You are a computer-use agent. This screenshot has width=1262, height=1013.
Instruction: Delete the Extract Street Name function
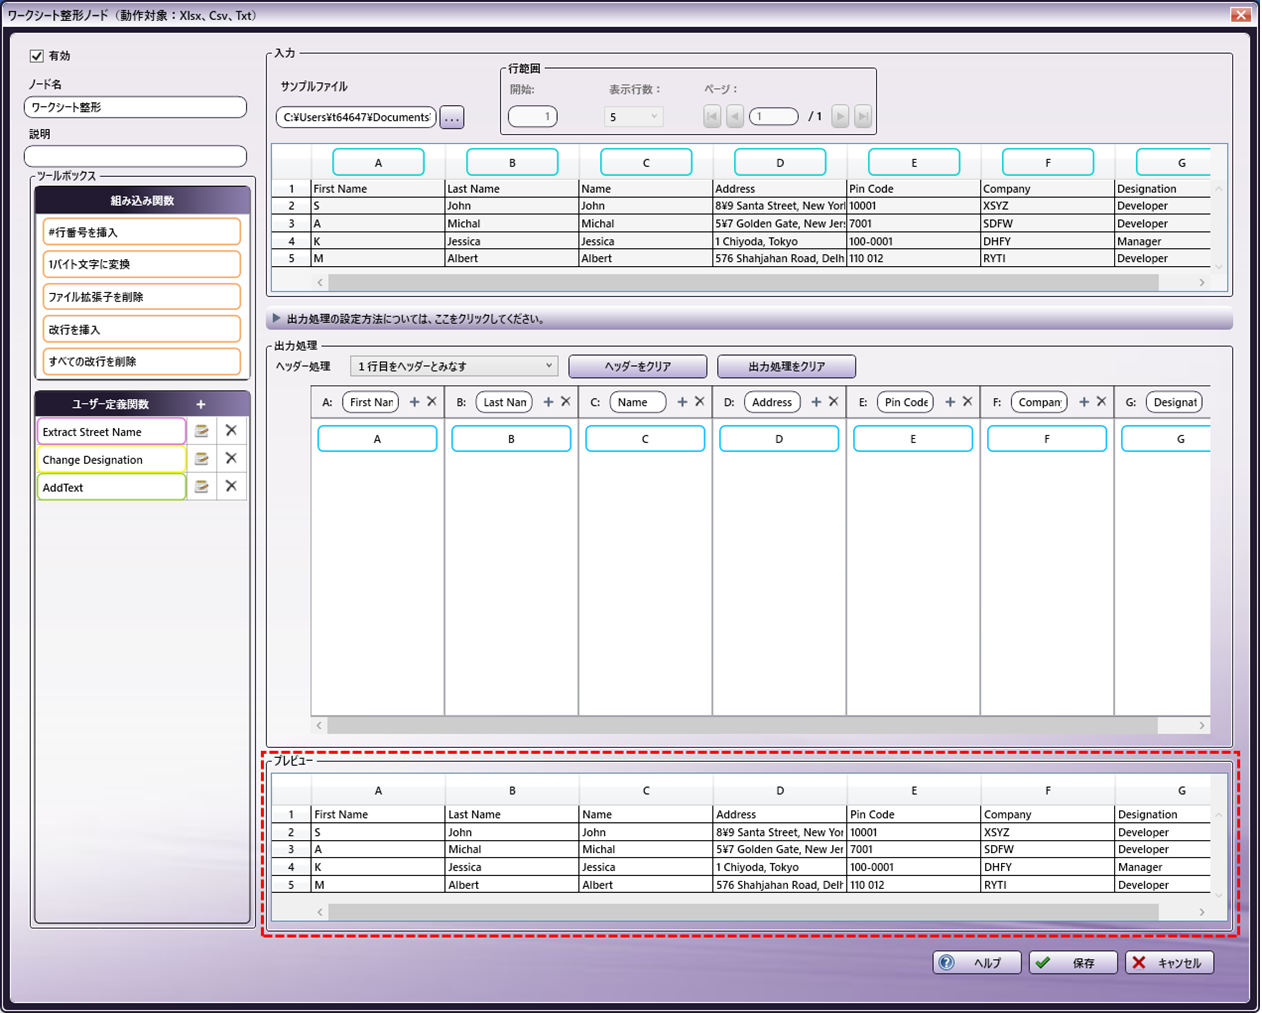pos(231,430)
